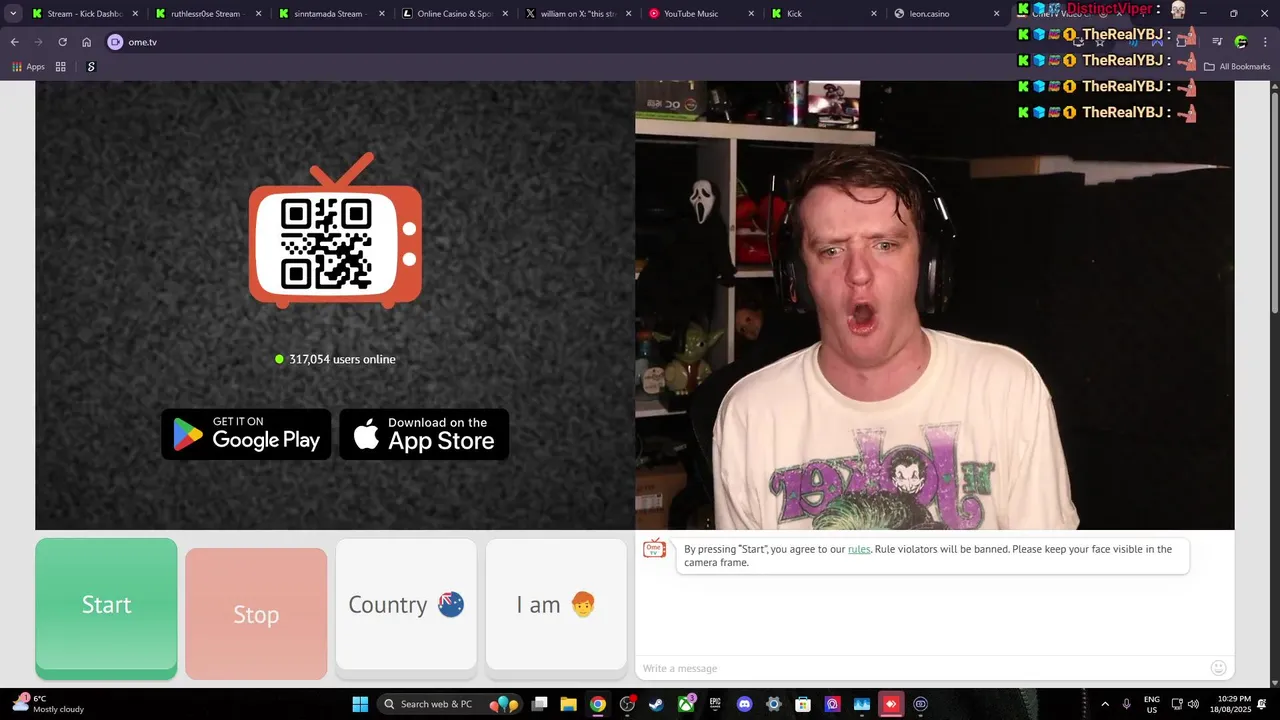Open the Apps bookmarks shortcut

click(x=28, y=67)
